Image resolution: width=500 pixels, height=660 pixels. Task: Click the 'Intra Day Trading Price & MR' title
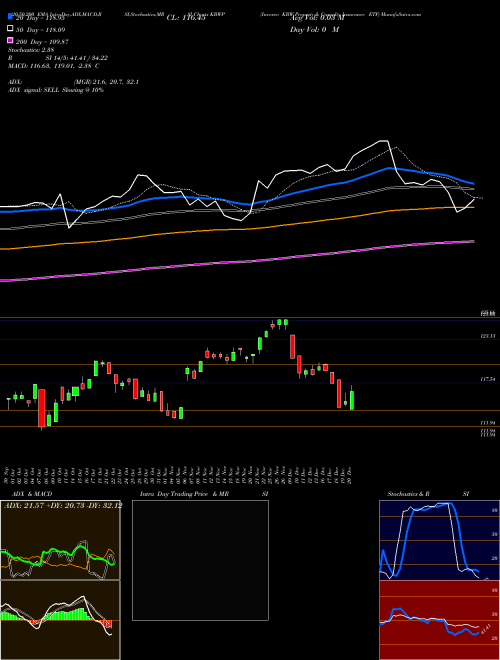(184, 494)
